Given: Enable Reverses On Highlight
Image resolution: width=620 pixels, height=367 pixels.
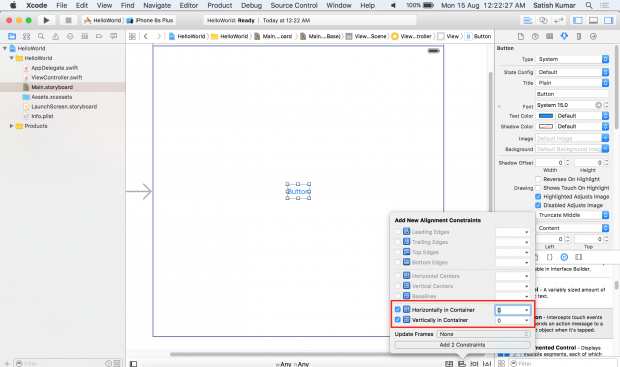Looking at the screenshot, I should 538,179.
